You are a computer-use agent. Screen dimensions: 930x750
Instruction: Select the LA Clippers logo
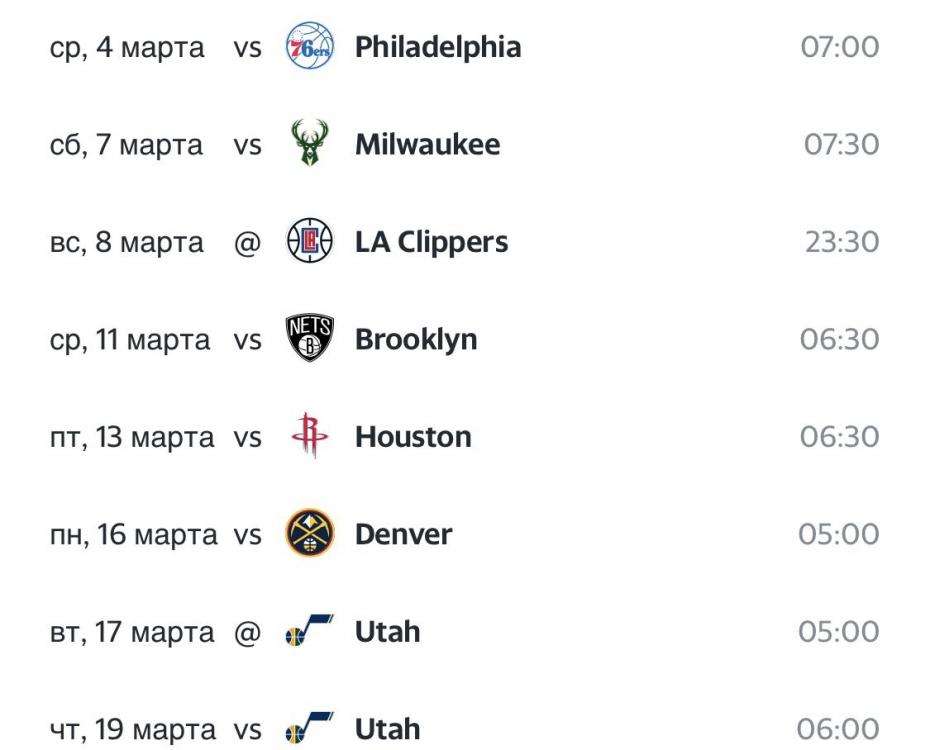pos(309,242)
